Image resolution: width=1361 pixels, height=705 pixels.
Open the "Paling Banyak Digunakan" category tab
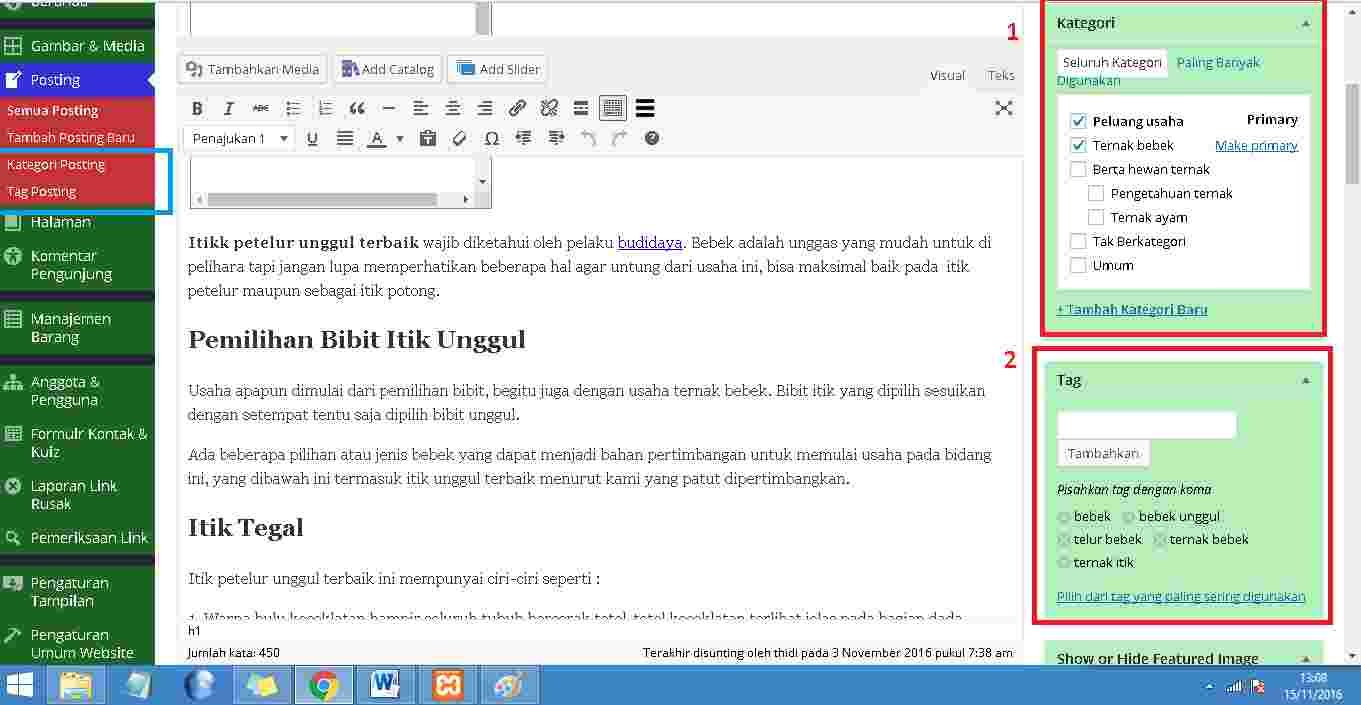[x=1217, y=62]
